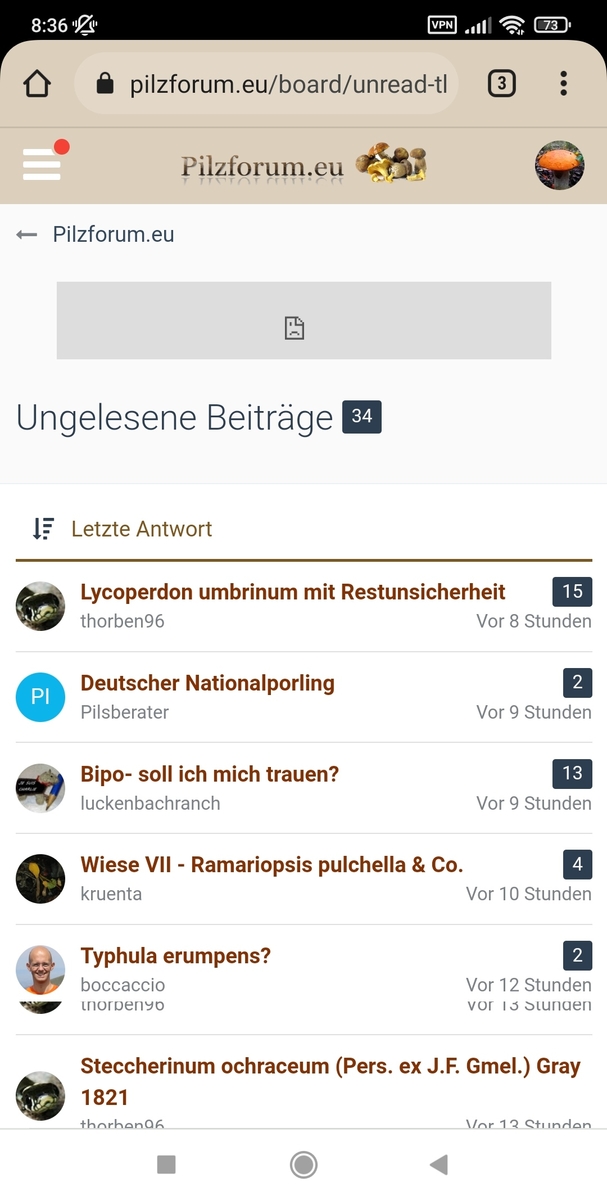Open the hamburger navigation menu

[42, 164]
